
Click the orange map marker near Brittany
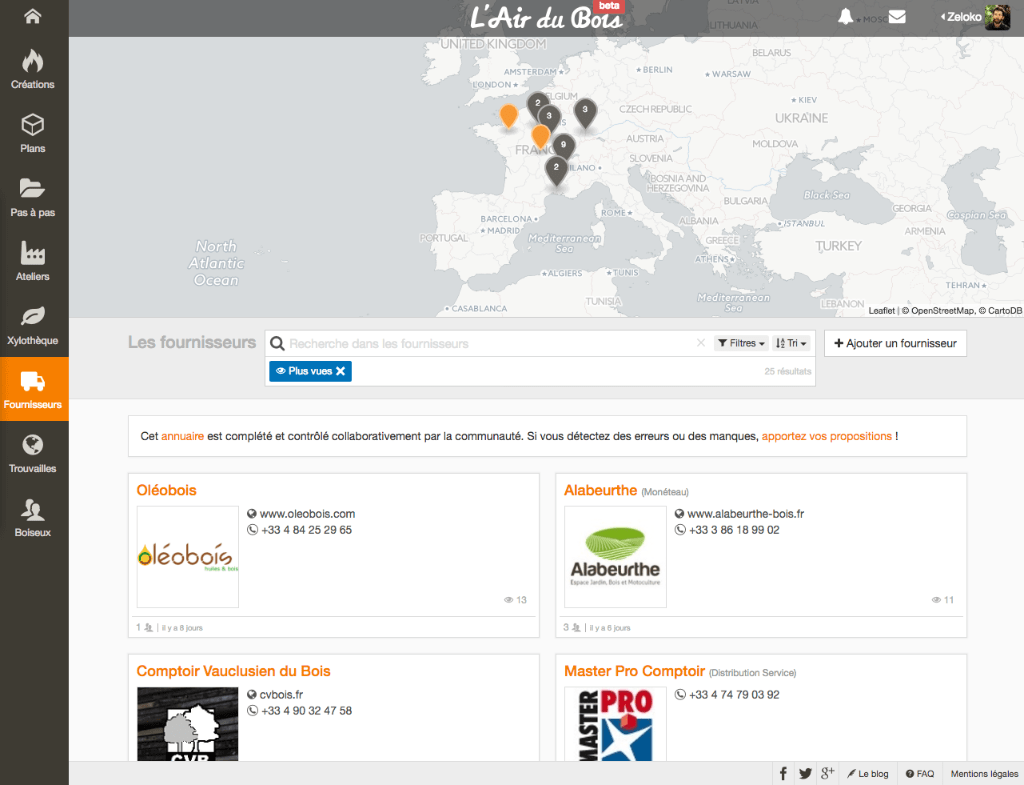pyautogui.click(x=509, y=116)
